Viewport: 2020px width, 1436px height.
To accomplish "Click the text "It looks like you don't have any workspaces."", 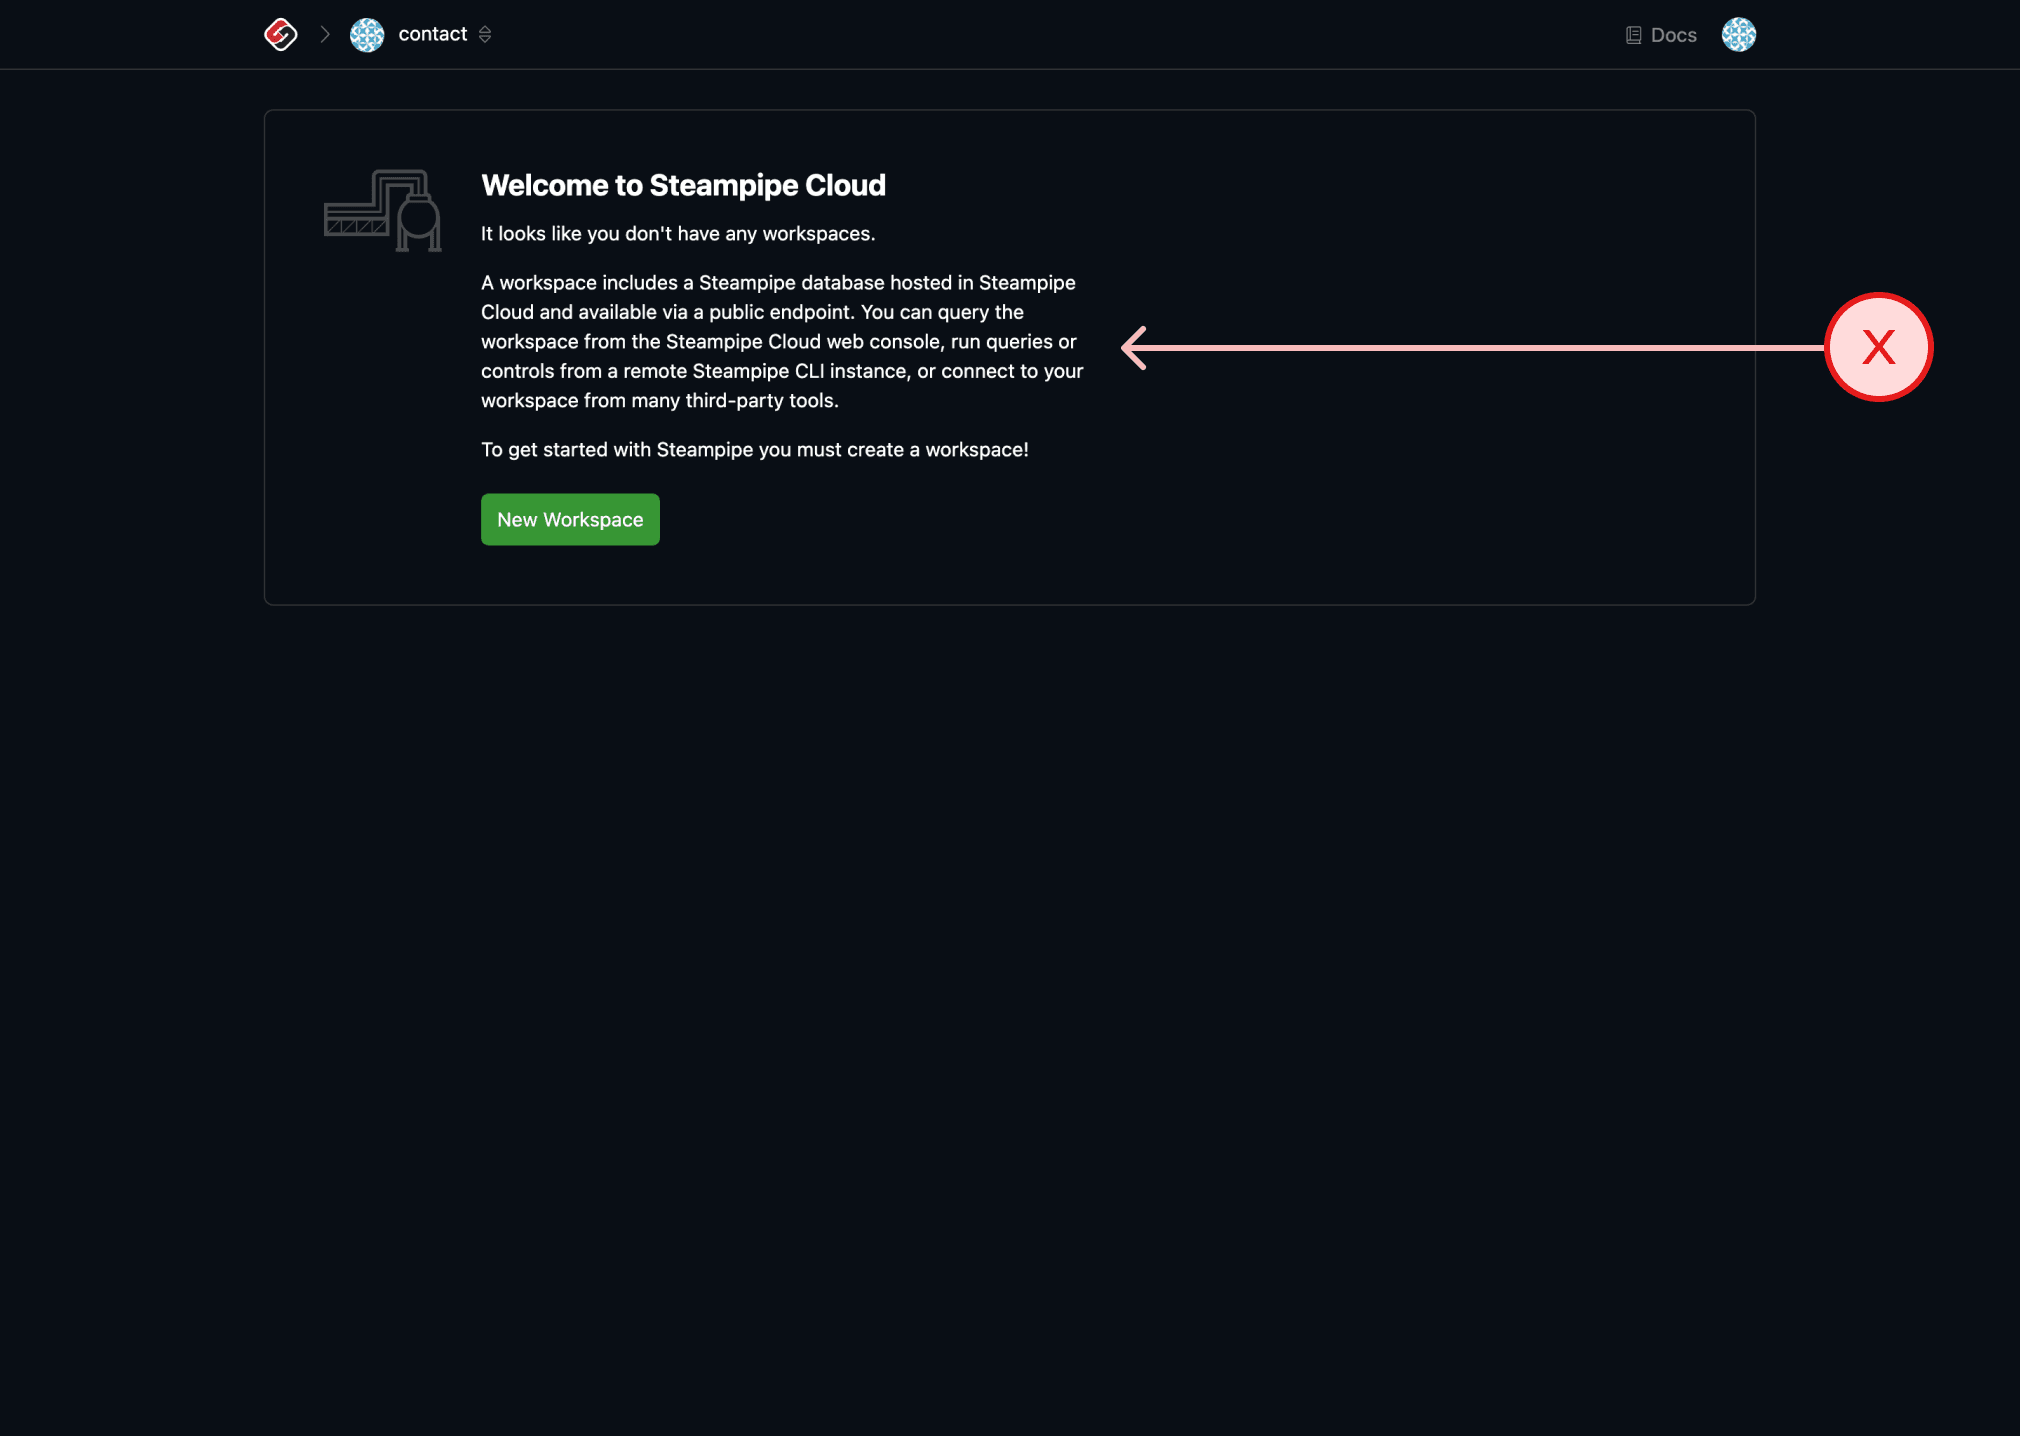I will pyautogui.click(x=678, y=233).
